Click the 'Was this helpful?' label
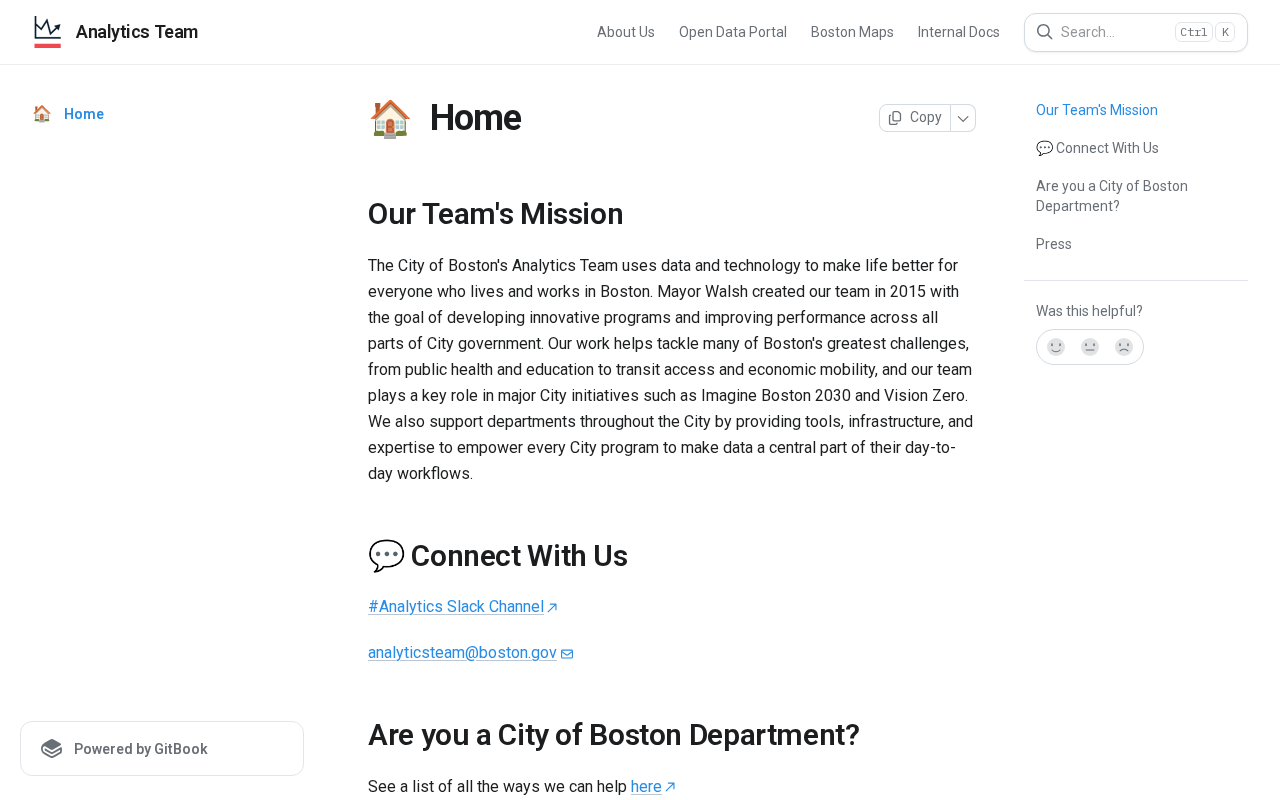Screen dimensions: 1280x800 [1089, 311]
